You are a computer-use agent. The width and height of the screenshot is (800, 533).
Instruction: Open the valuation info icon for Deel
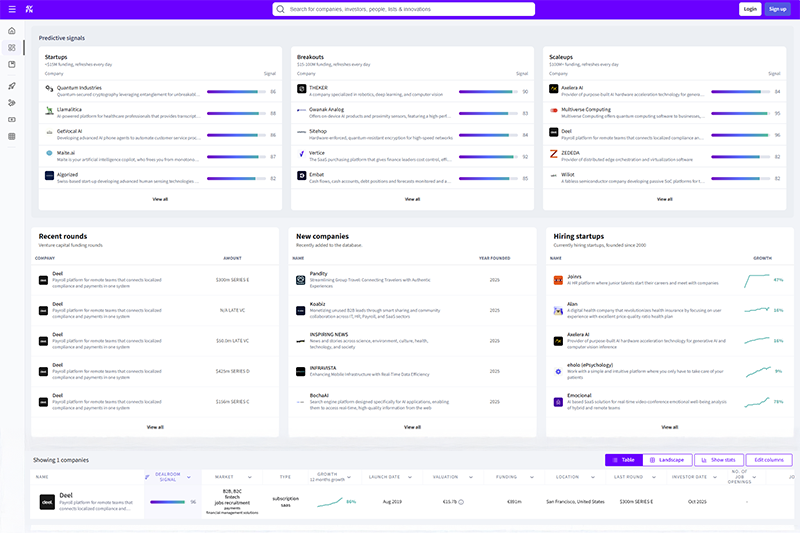[461, 502]
